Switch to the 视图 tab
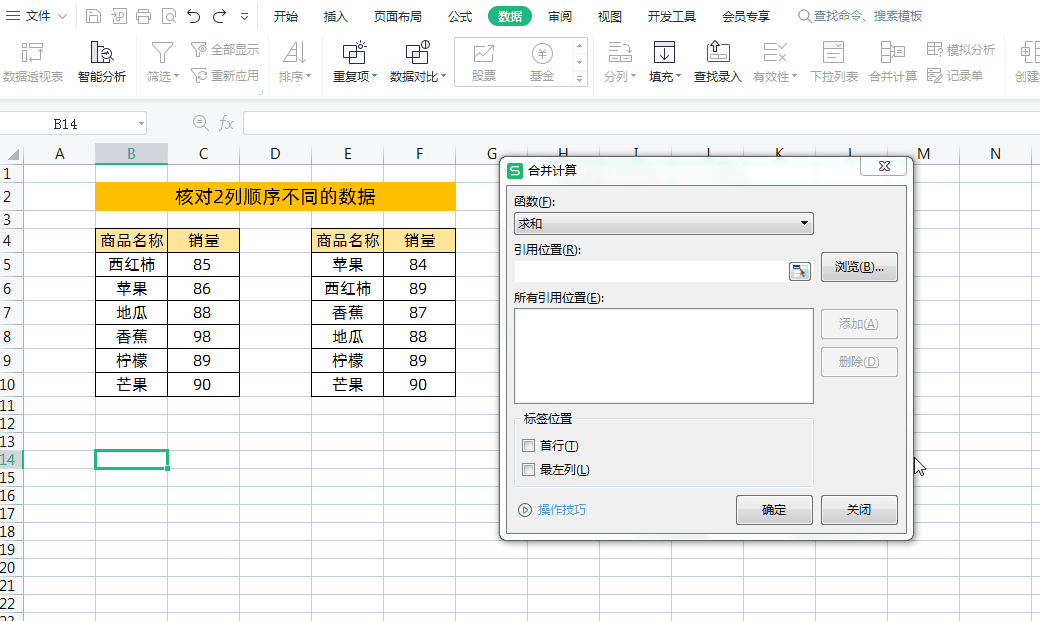Image resolution: width=1040 pixels, height=621 pixels. tap(610, 16)
